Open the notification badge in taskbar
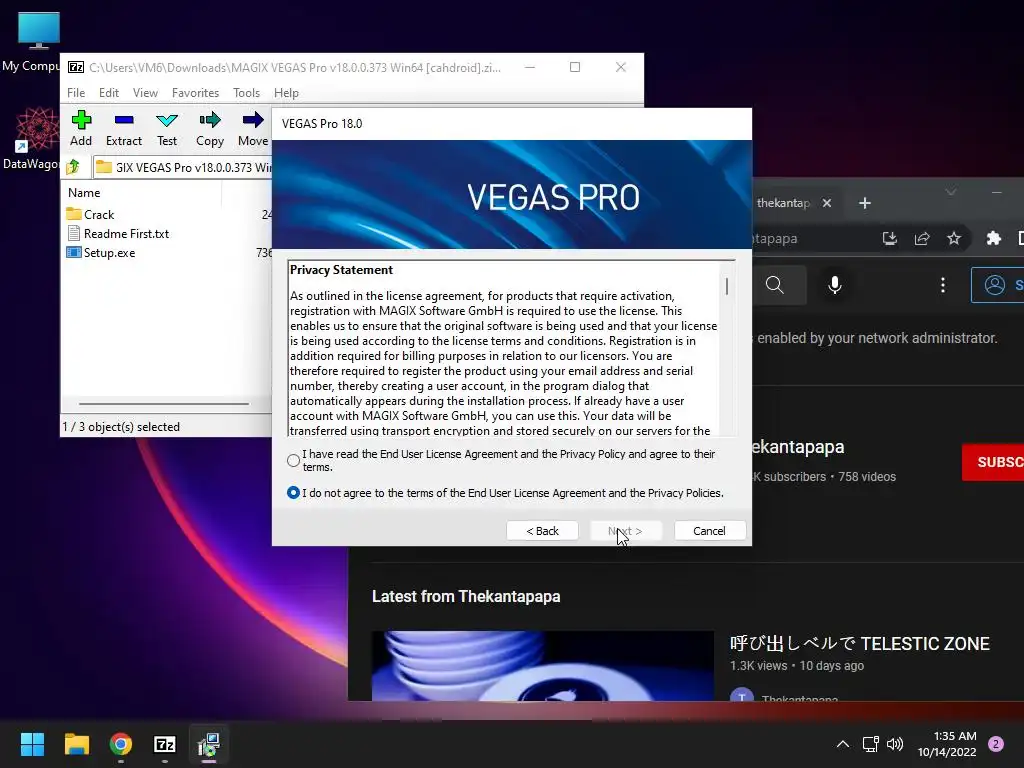1024x768 pixels. (996, 744)
